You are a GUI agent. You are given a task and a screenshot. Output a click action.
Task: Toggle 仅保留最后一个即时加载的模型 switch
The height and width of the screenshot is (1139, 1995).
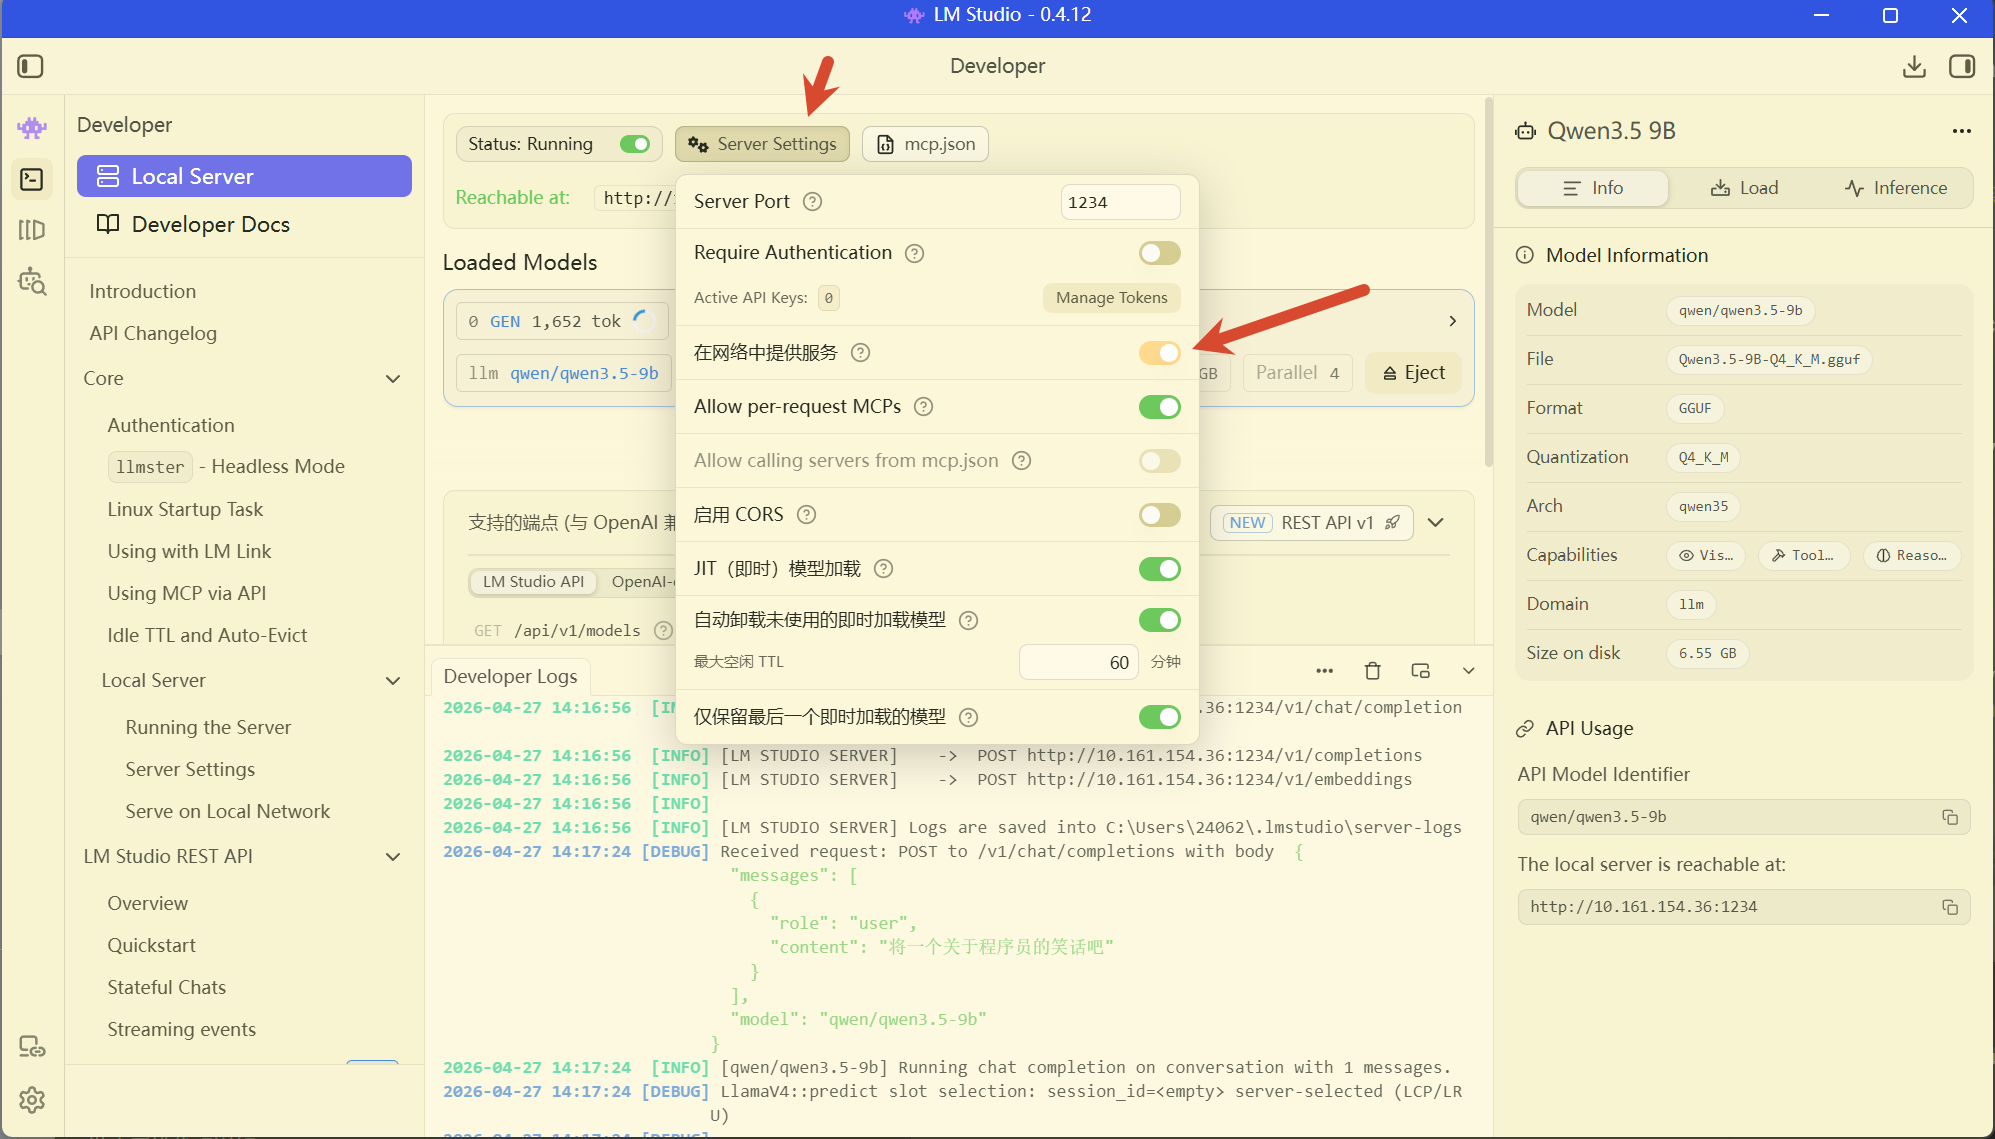click(x=1160, y=717)
